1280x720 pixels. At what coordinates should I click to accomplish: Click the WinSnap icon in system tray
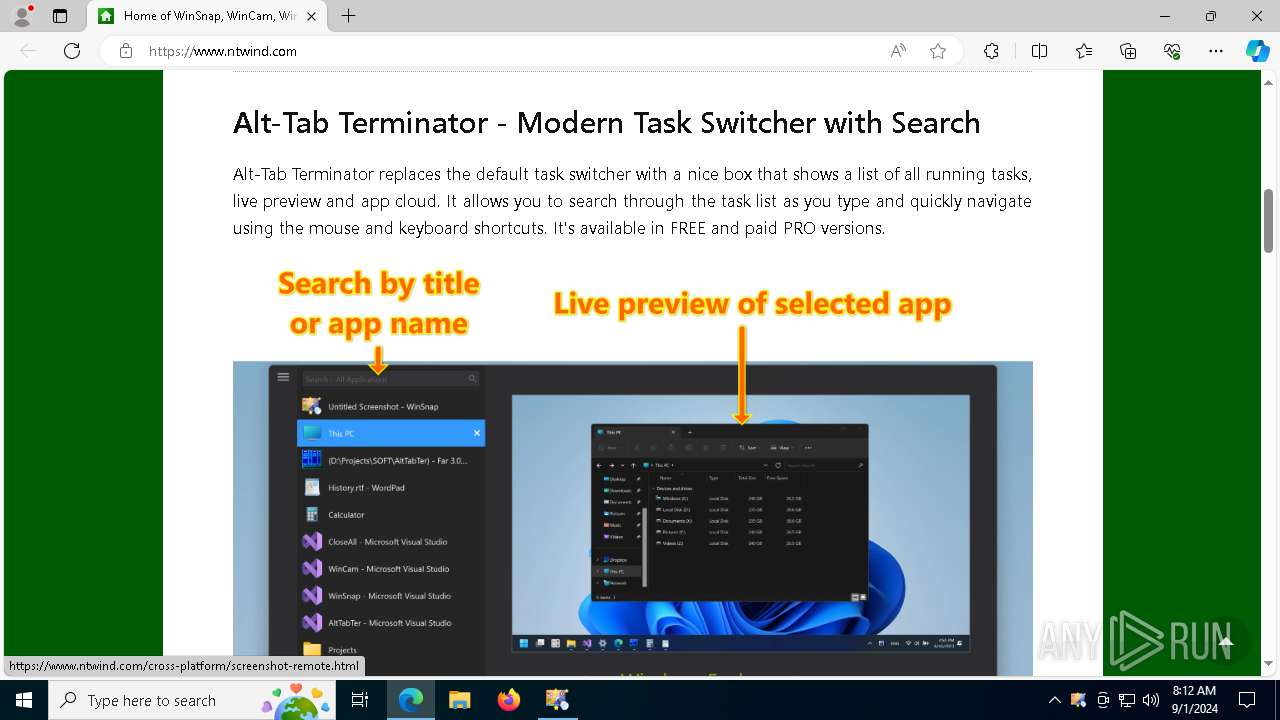coord(1078,700)
